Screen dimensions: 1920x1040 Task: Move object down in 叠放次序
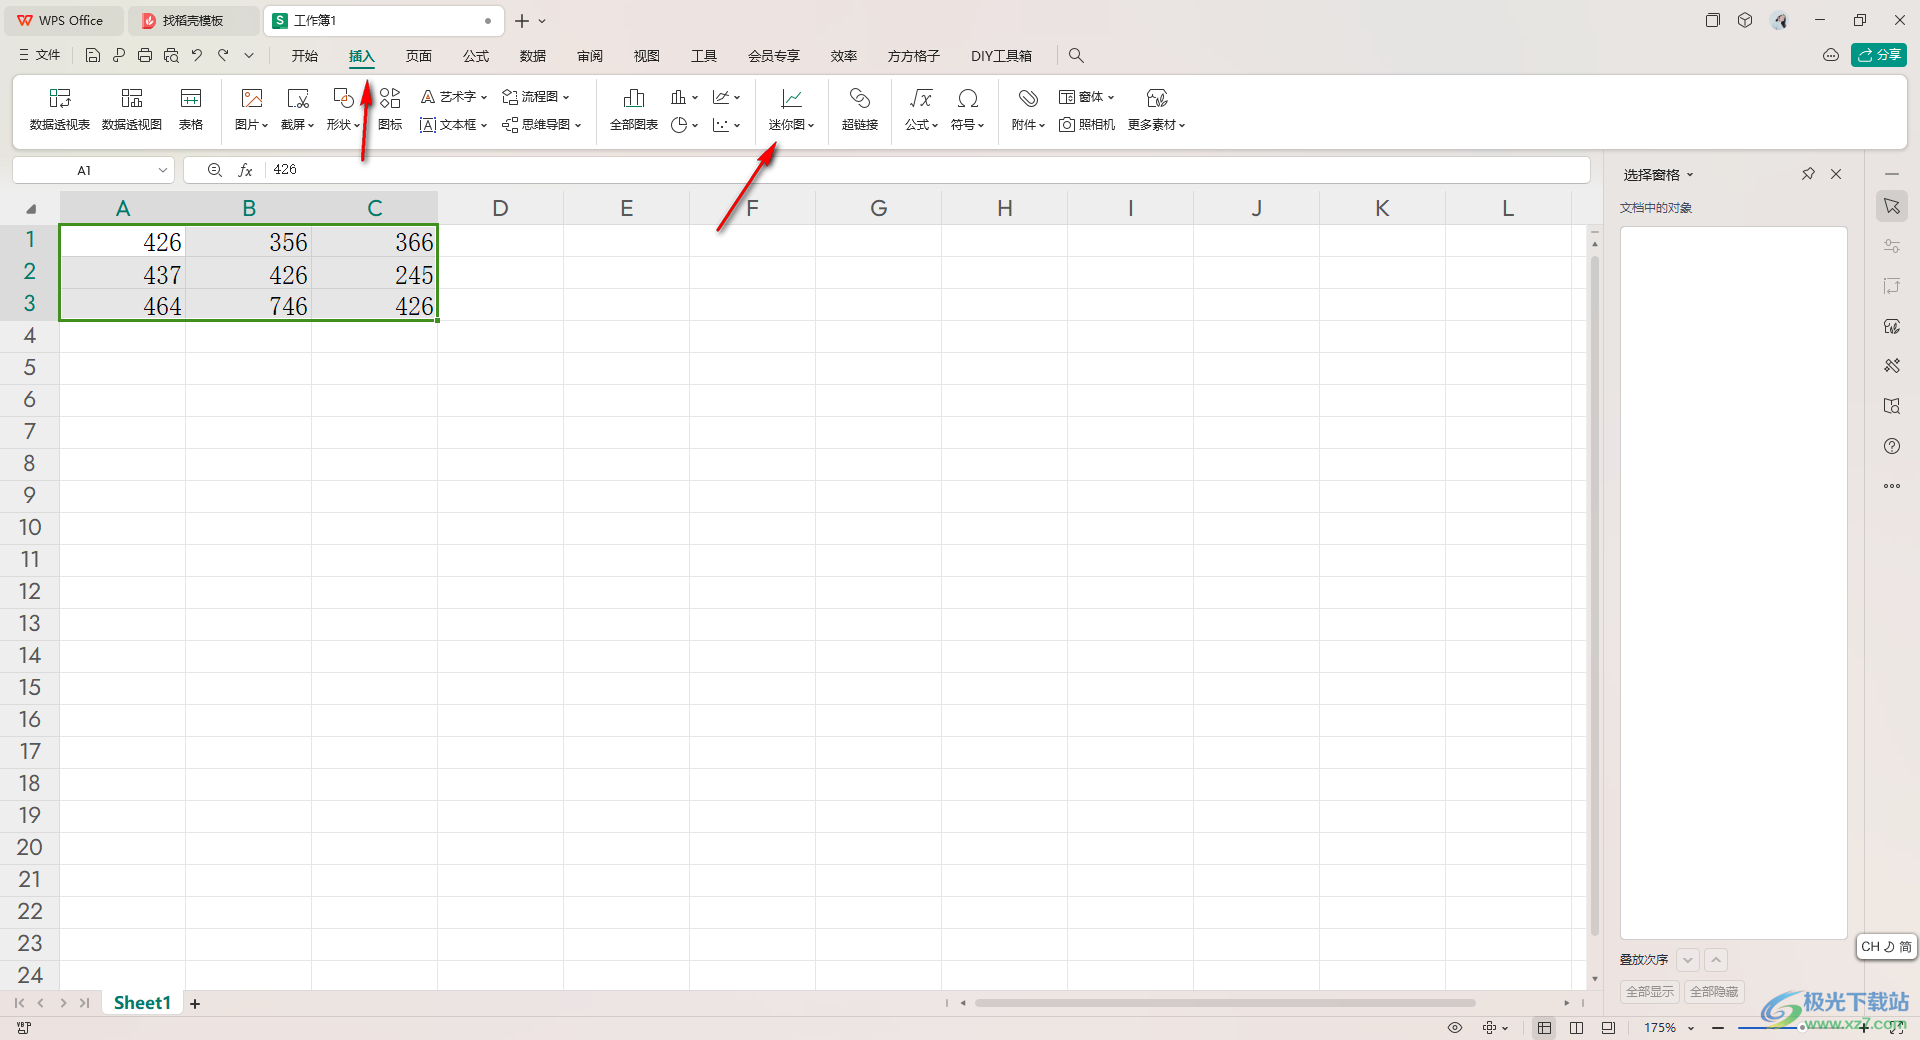coord(1688,960)
